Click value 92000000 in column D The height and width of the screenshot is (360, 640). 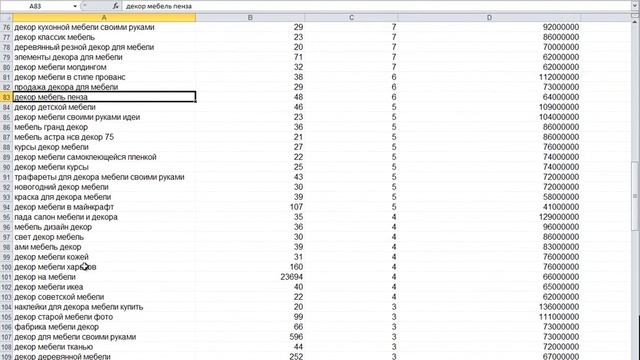coord(561,27)
